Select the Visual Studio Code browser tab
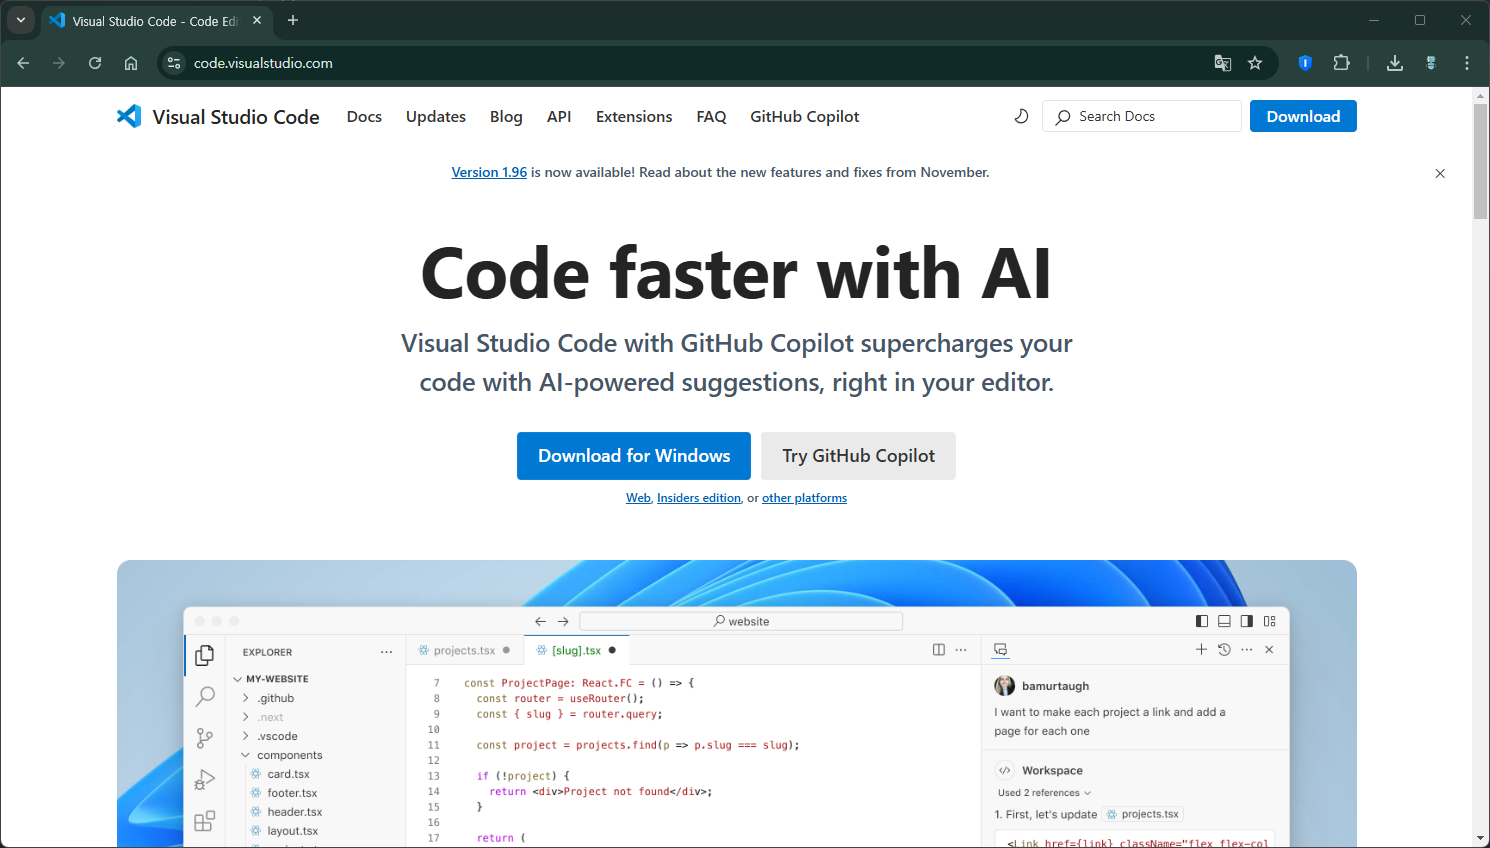The image size is (1490, 848). [x=155, y=21]
